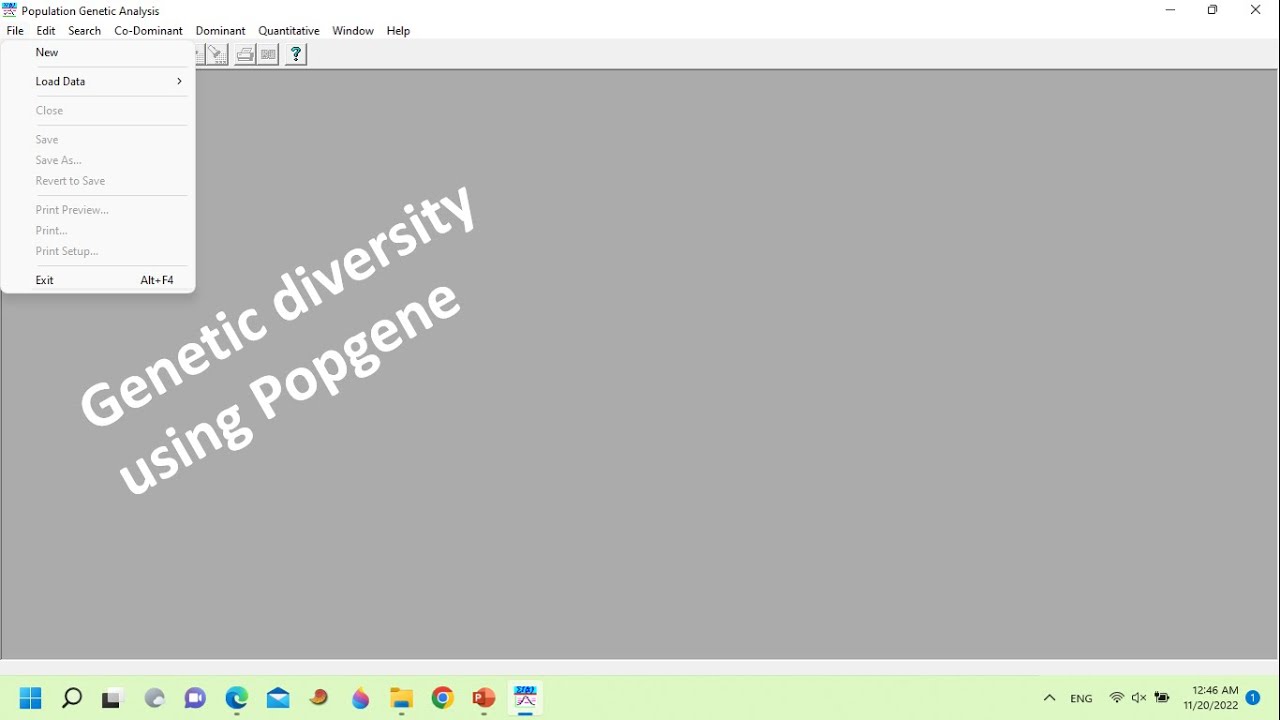Select New from the File menu
The height and width of the screenshot is (720, 1280).
click(x=98, y=52)
